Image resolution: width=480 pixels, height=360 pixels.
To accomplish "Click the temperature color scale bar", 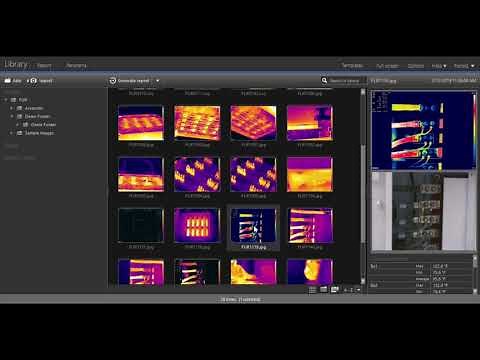I will click(x=475, y=130).
